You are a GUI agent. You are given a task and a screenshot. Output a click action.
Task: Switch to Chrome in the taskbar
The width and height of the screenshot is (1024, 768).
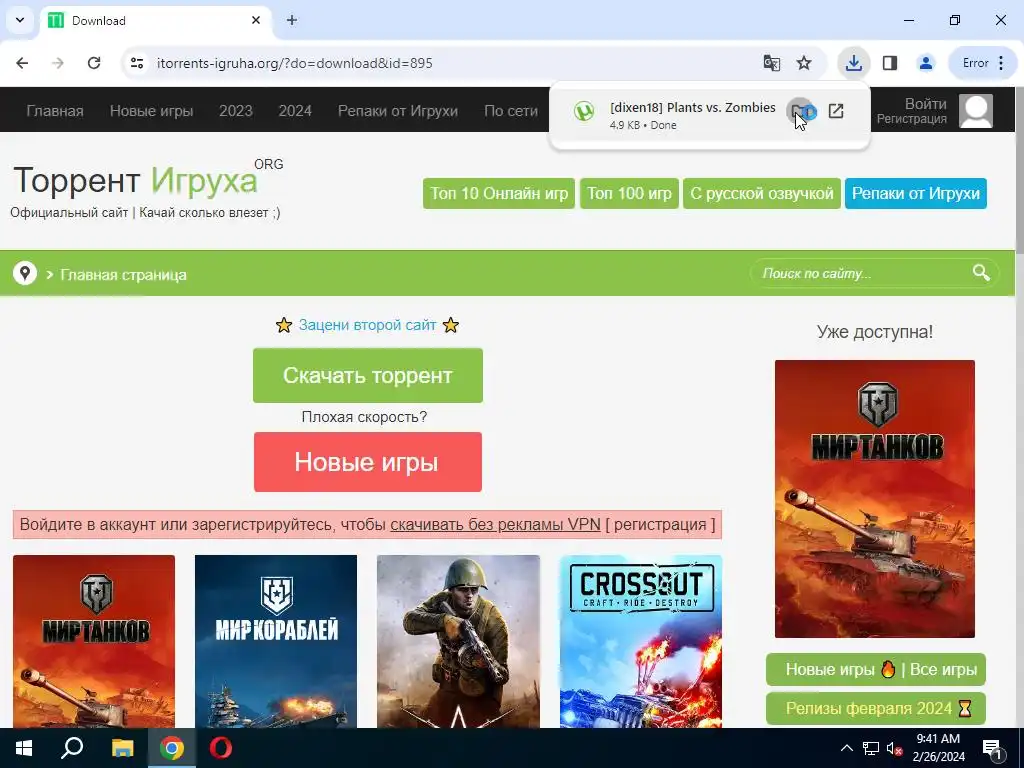(x=172, y=748)
